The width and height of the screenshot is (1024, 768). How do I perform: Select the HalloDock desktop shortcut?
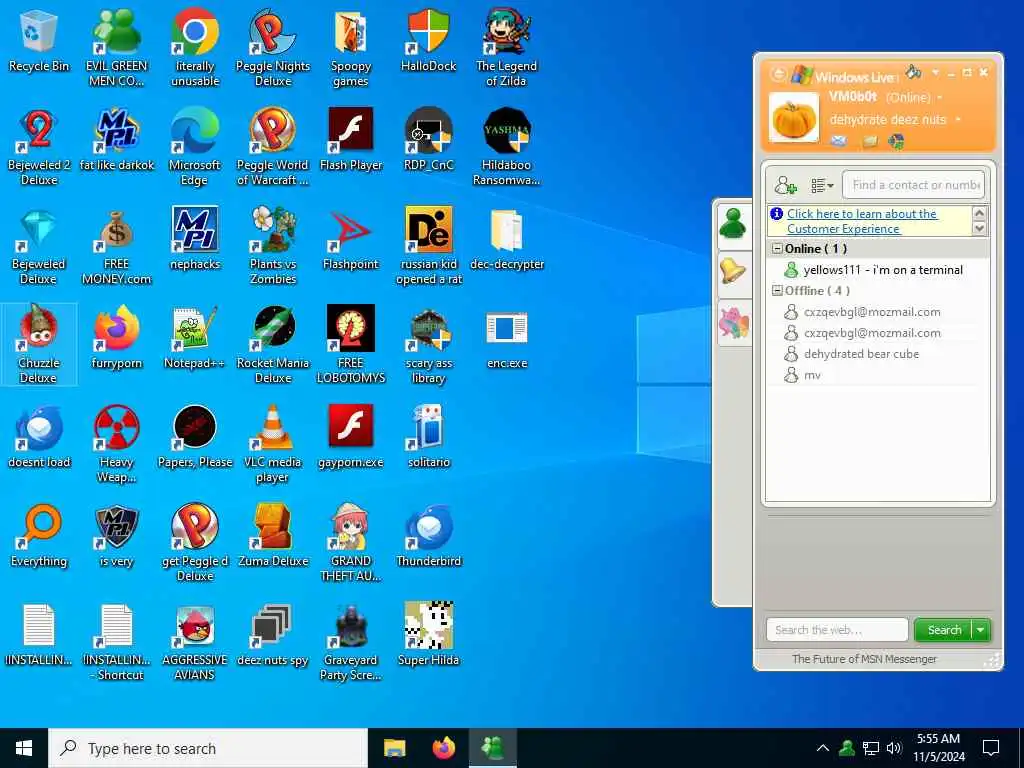click(x=428, y=41)
